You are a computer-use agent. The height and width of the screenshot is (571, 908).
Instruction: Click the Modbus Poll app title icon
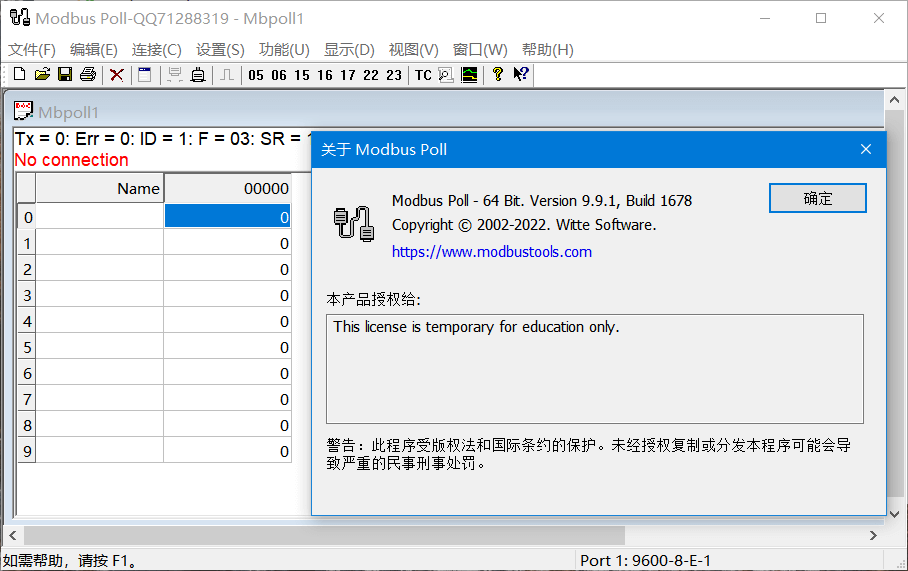[x=20, y=17]
